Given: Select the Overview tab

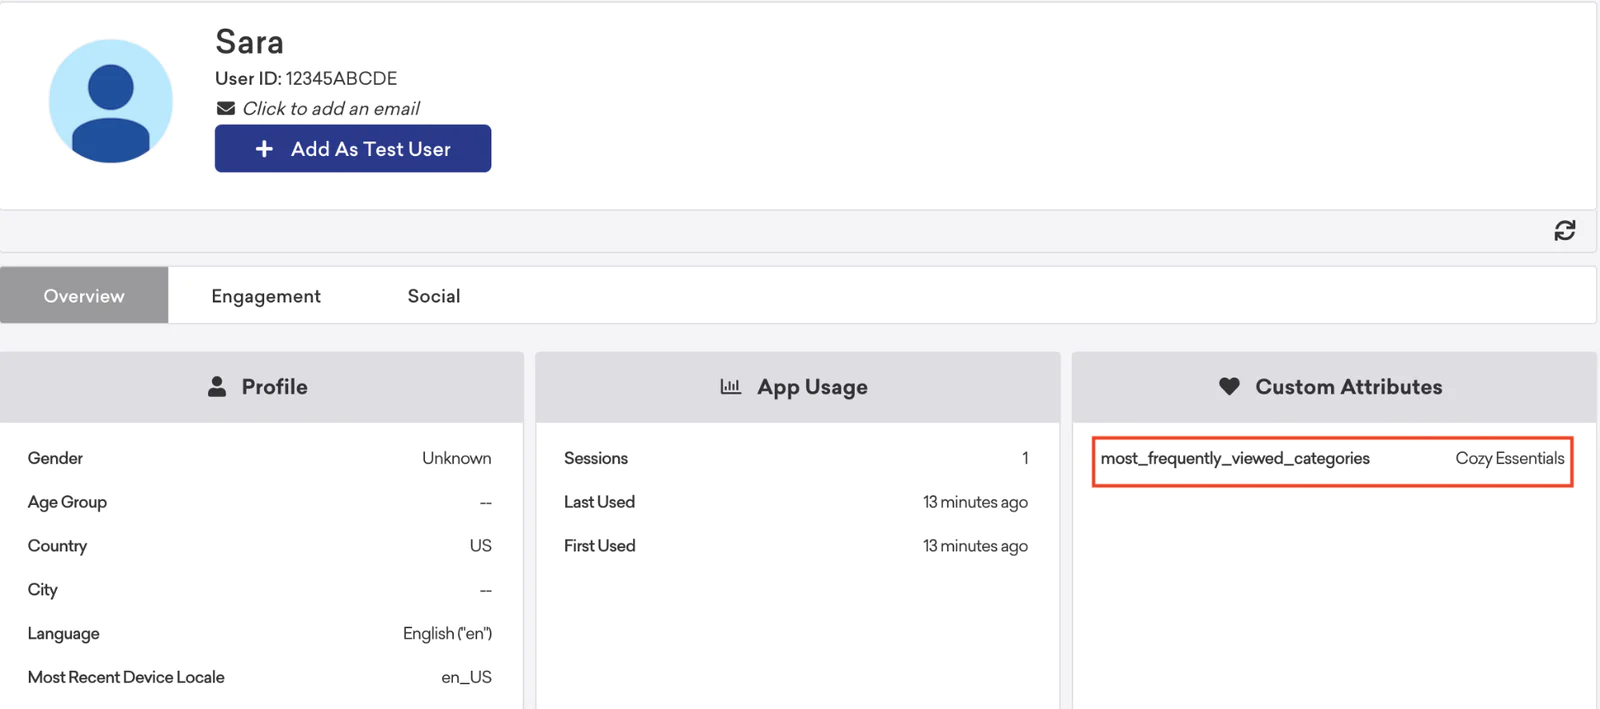Looking at the screenshot, I should pos(84,296).
